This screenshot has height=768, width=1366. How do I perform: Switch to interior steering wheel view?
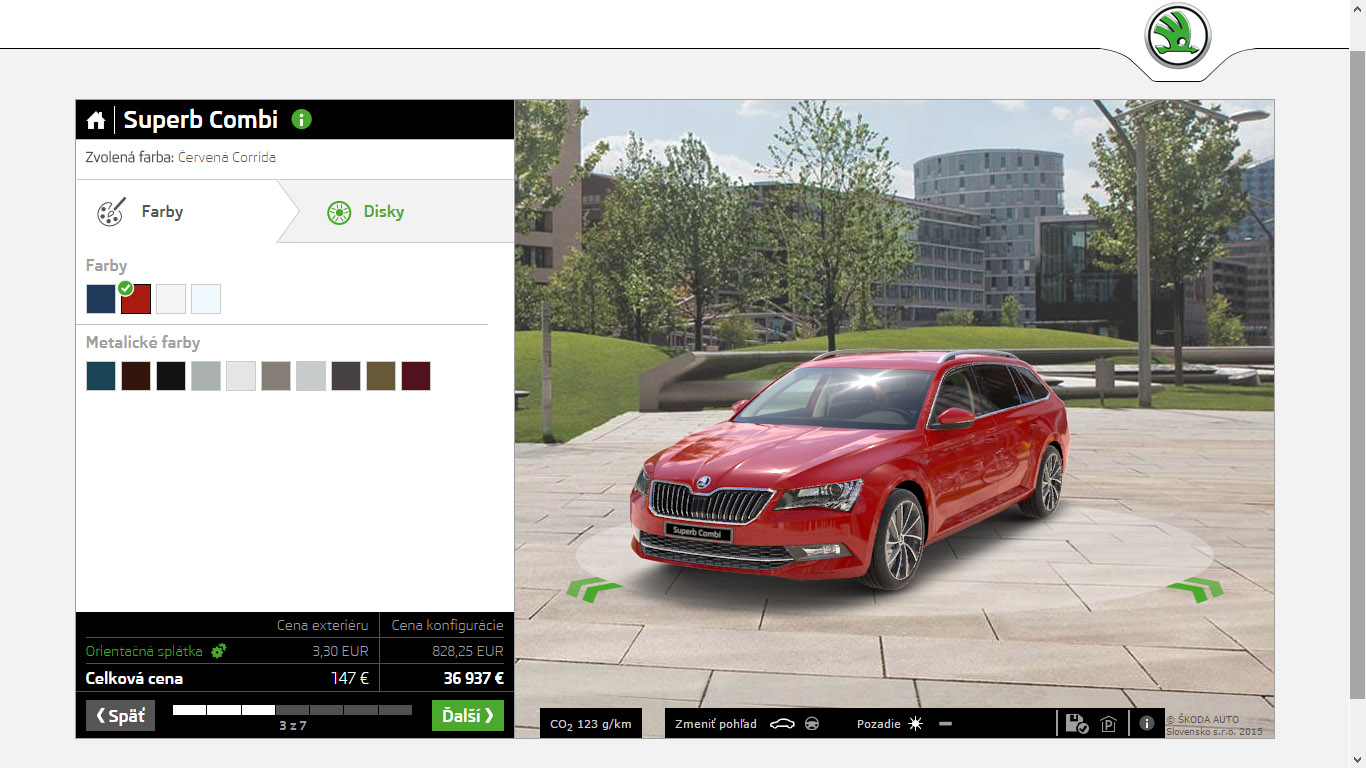coord(812,724)
